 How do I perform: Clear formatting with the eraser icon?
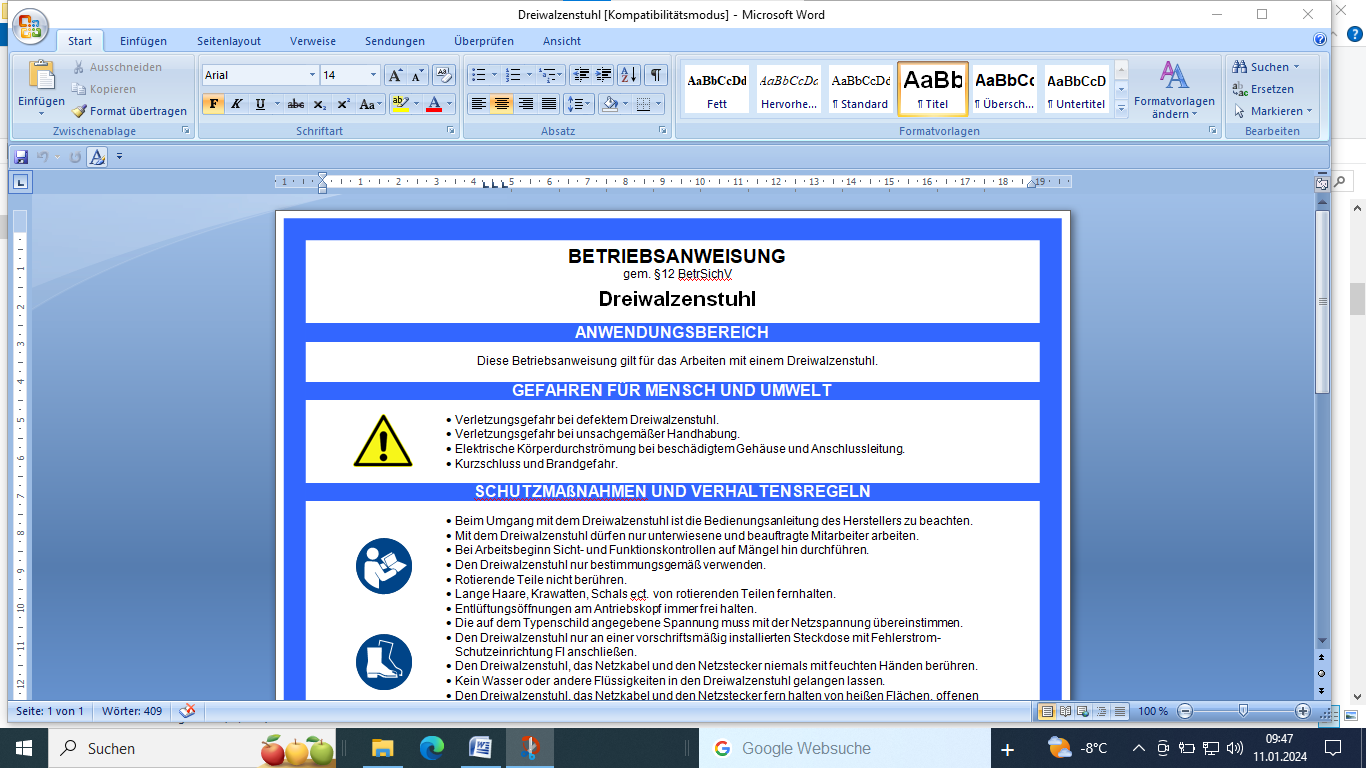[443, 75]
